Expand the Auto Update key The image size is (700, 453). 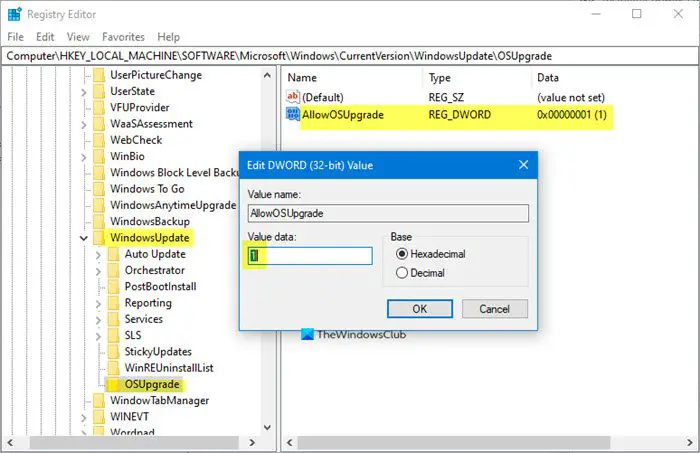[x=98, y=255]
